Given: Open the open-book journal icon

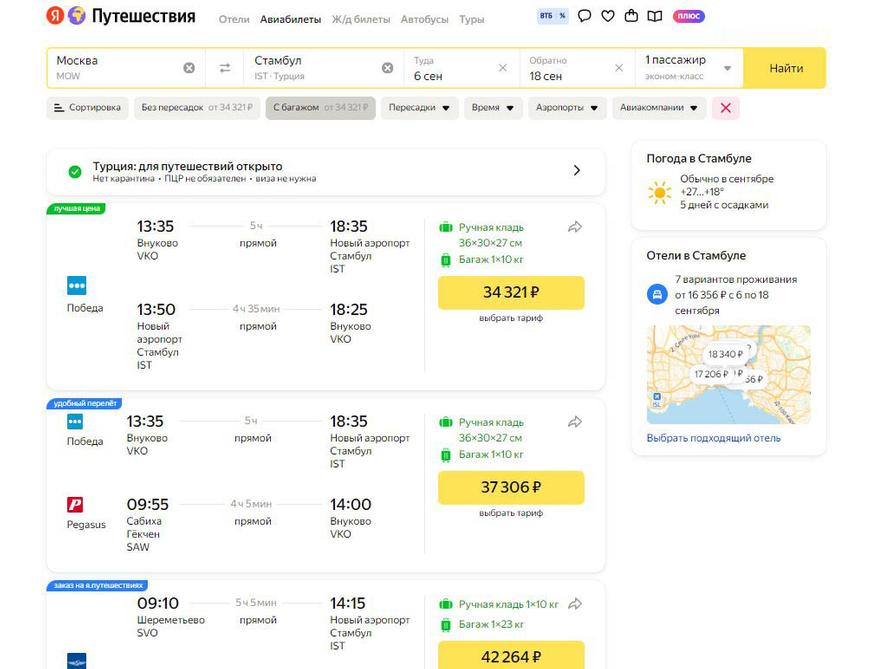Looking at the screenshot, I should tap(654, 16).
